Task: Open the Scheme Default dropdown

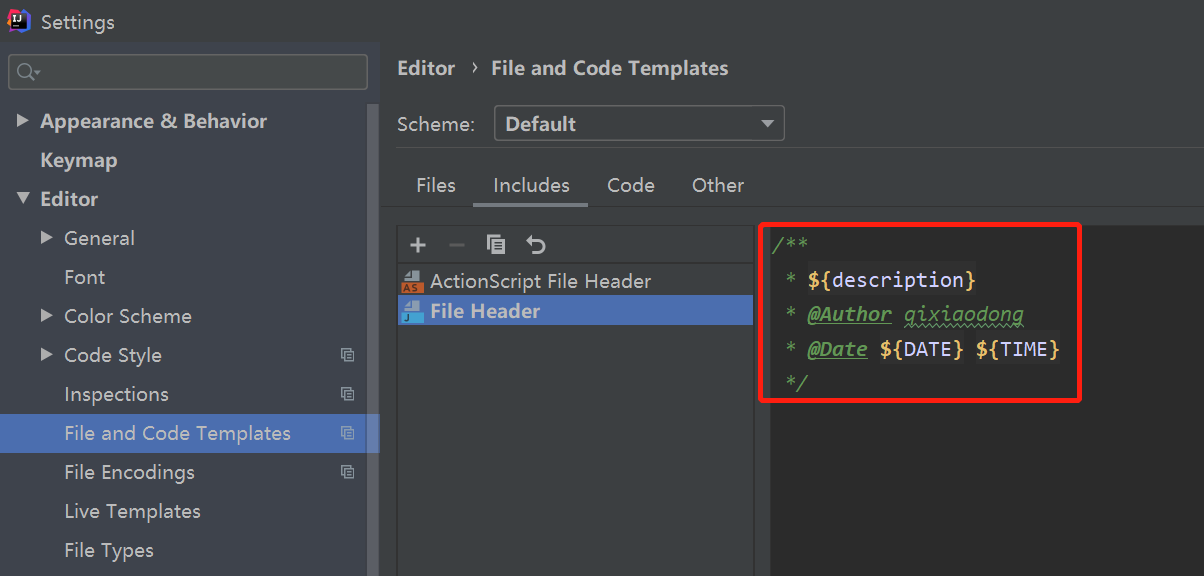Action: pyautogui.click(x=640, y=124)
